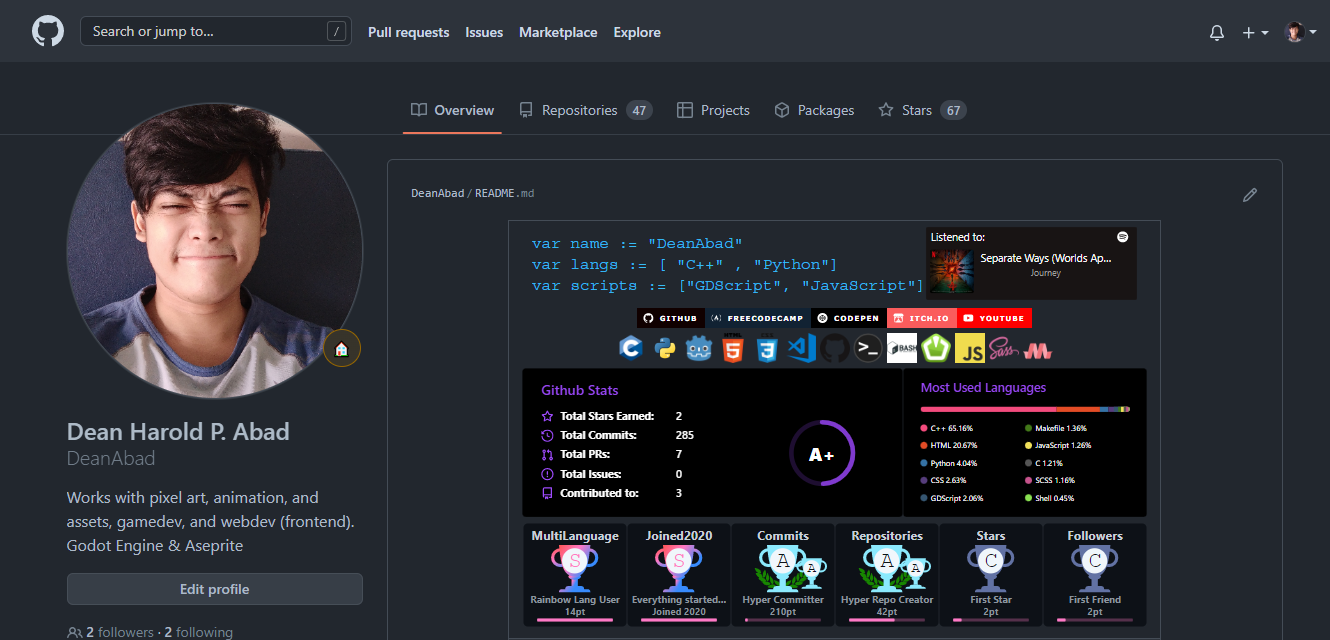Click the Github Stats heading
This screenshot has height=640, width=1330.
tap(580, 390)
